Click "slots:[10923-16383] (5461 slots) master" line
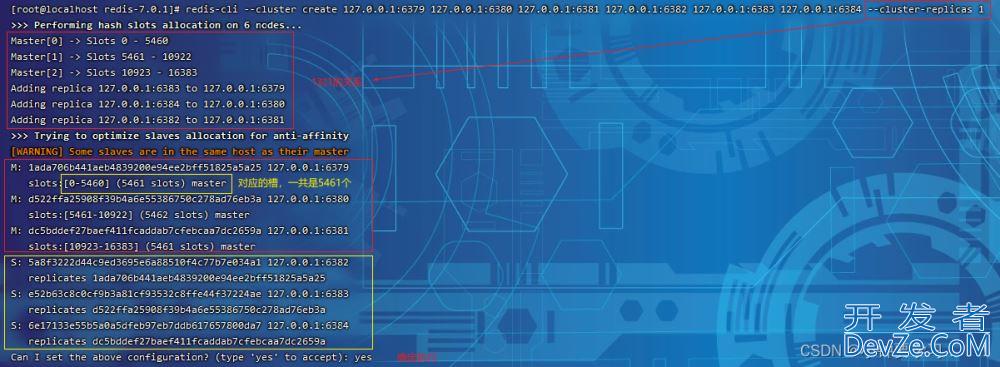Screen dimensions: 1000x367 pyautogui.click(x=142, y=246)
